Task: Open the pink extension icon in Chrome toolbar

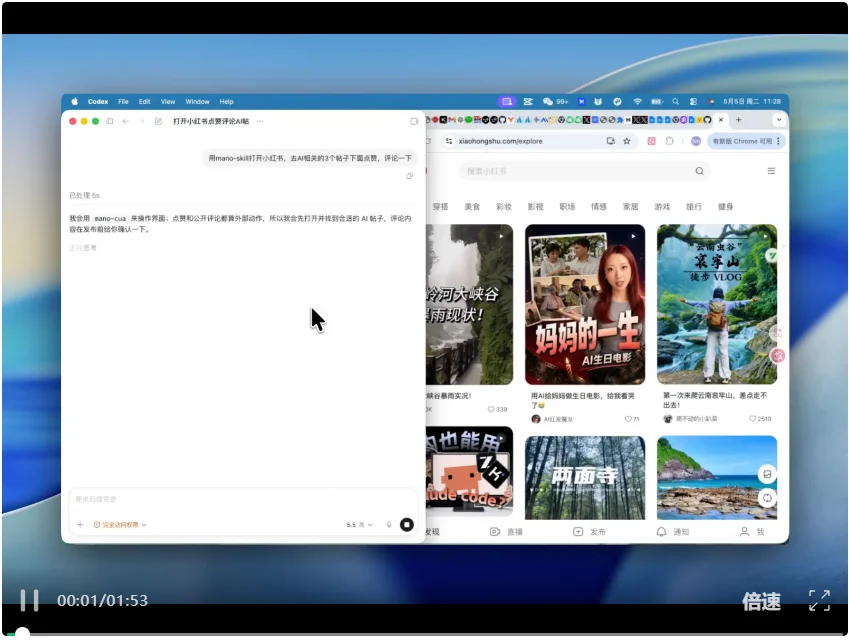Action: (651, 141)
